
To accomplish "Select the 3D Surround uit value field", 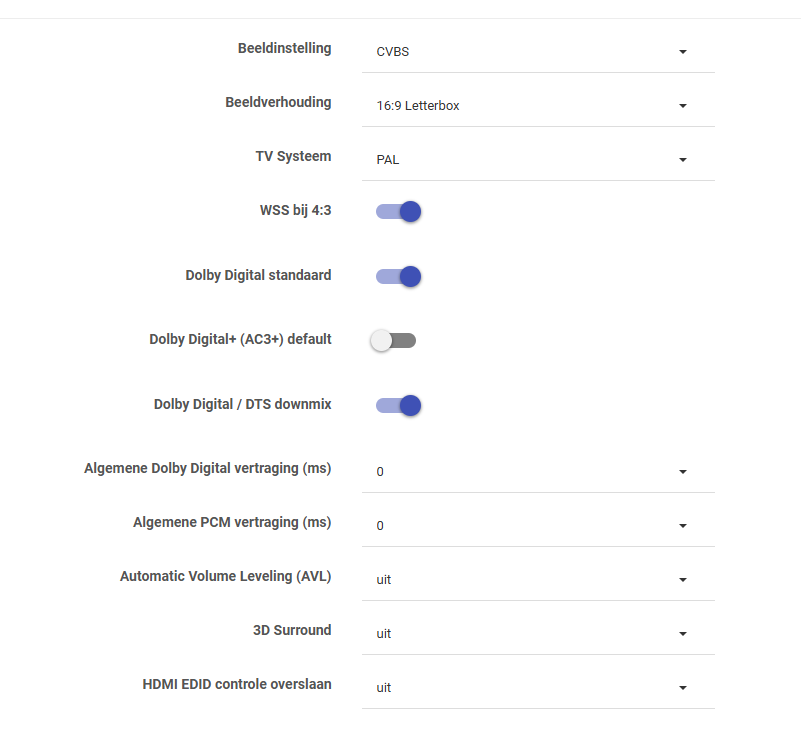I will pos(538,634).
